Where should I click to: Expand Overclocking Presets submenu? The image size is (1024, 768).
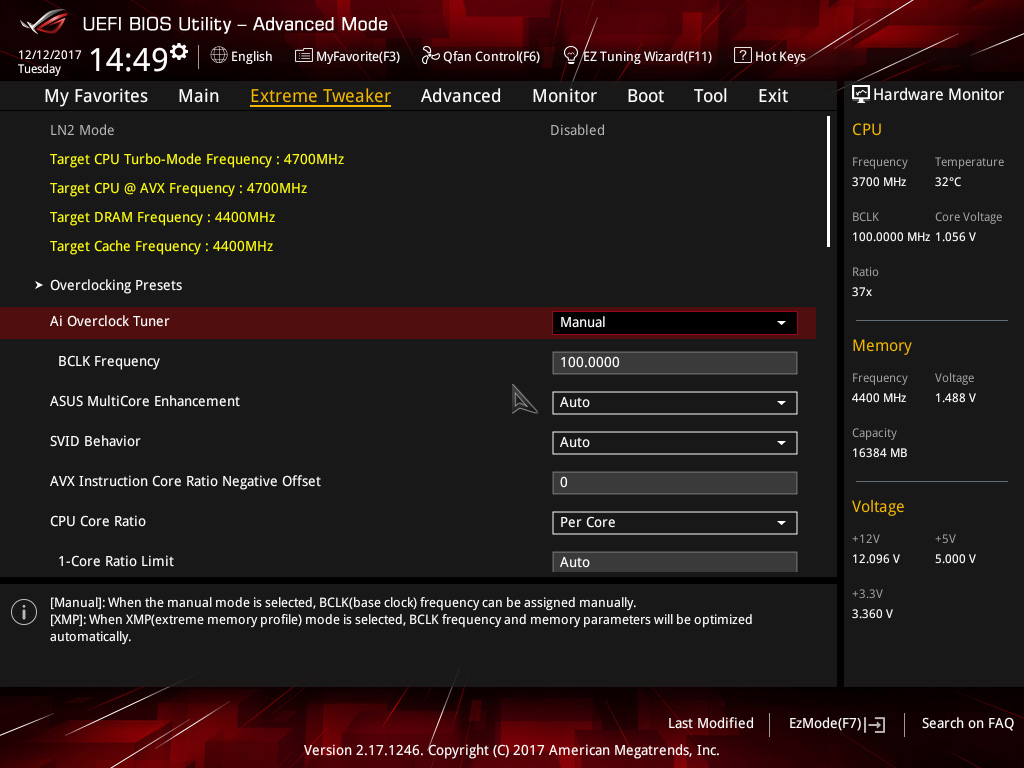click(x=116, y=285)
